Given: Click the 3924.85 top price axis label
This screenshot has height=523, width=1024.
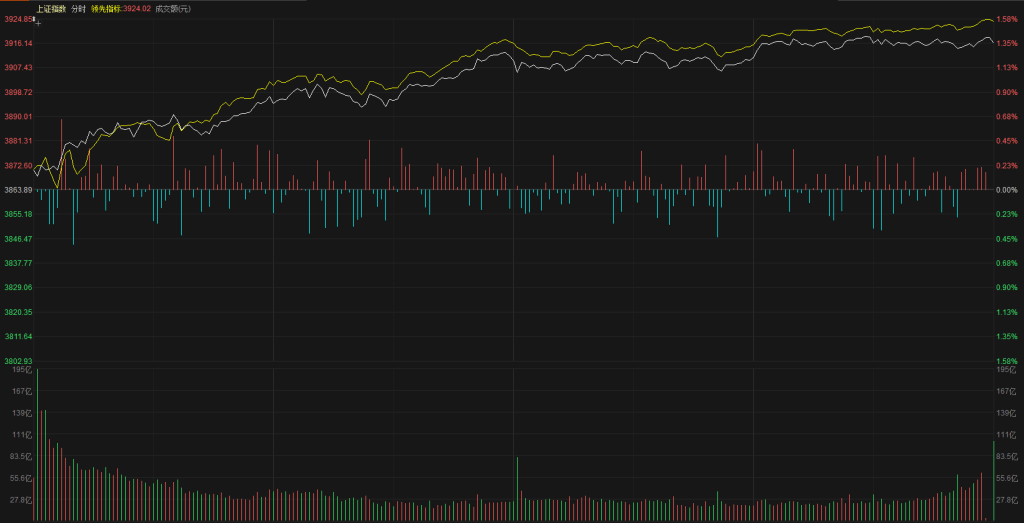Looking at the screenshot, I should pyautogui.click(x=18, y=19).
